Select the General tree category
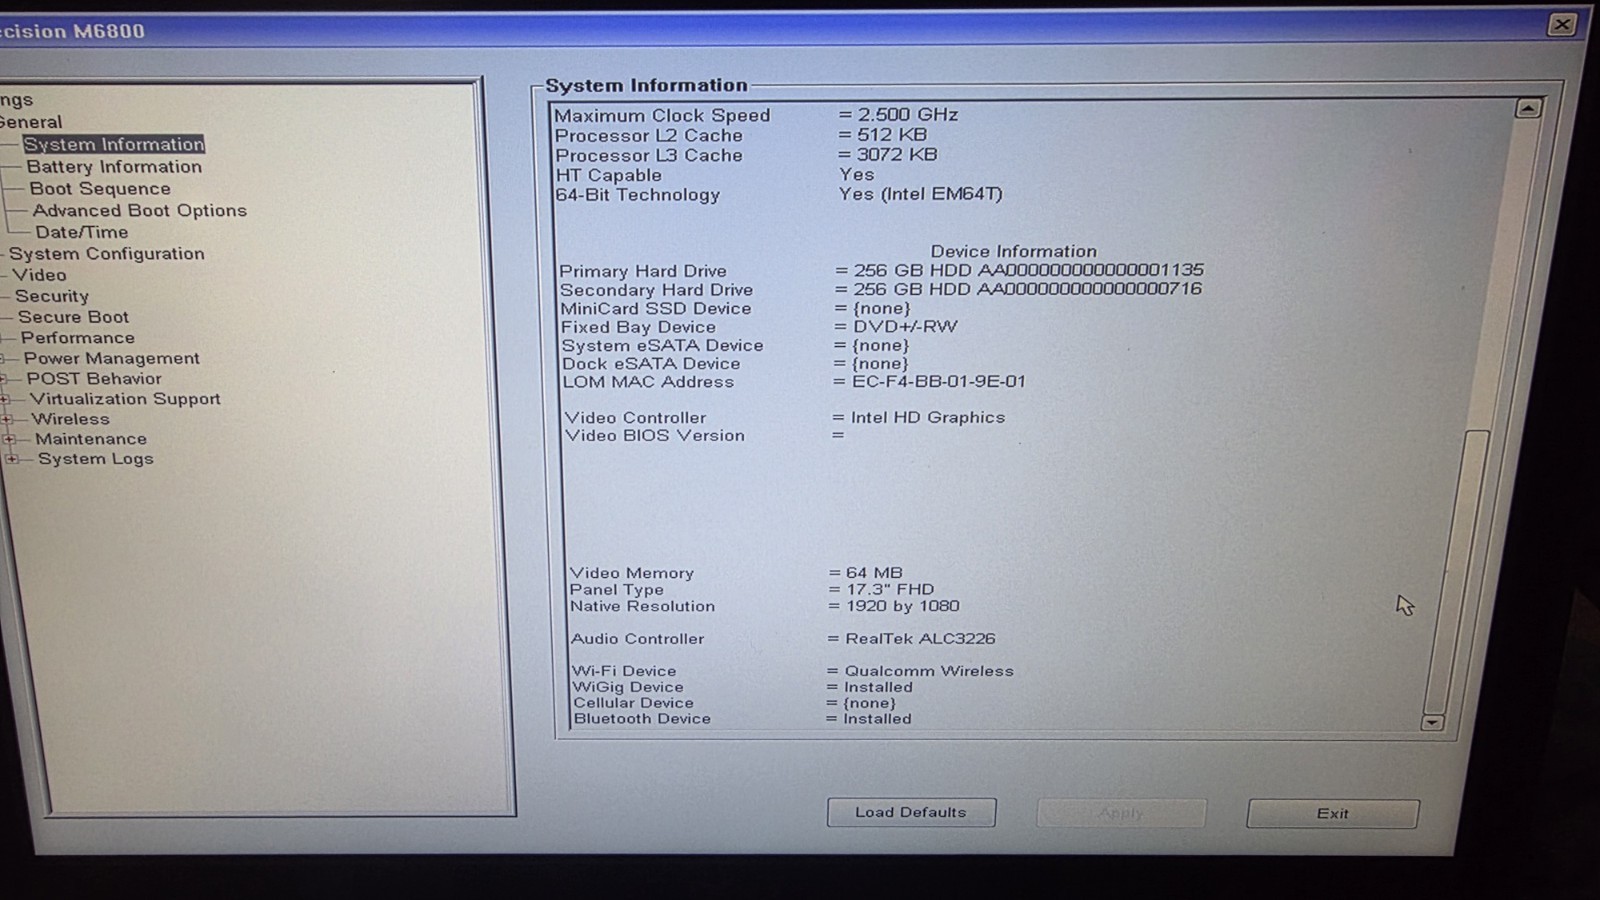Viewport: 1600px width, 900px height. (x=31, y=122)
